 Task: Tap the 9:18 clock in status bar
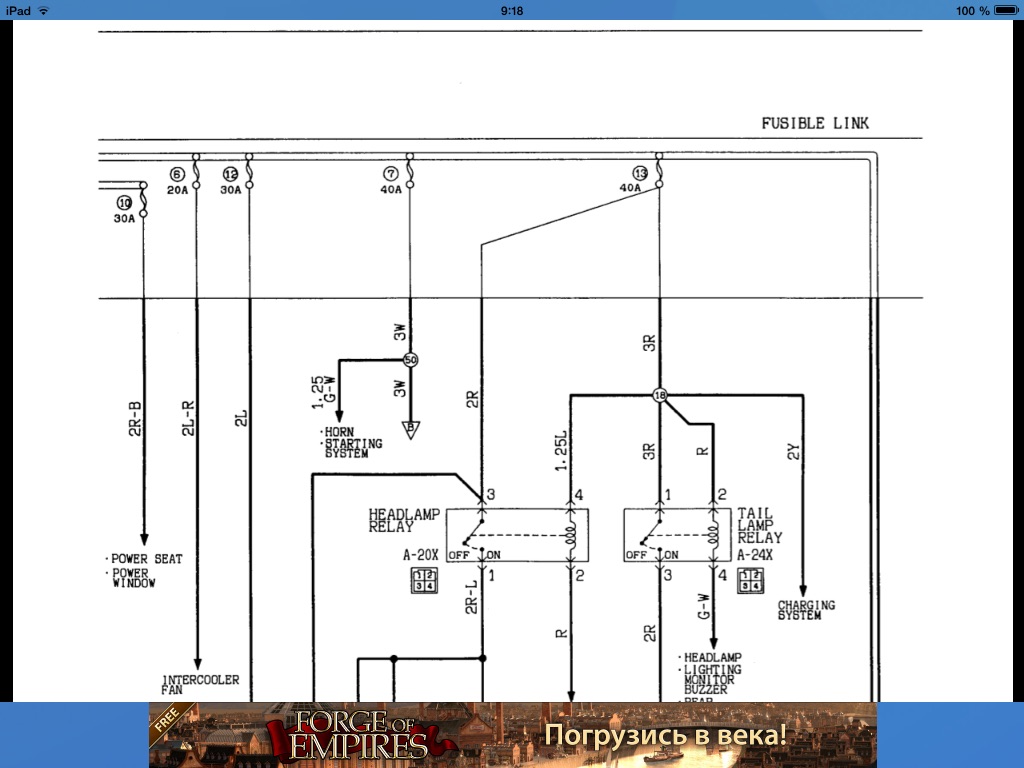(x=511, y=10)
